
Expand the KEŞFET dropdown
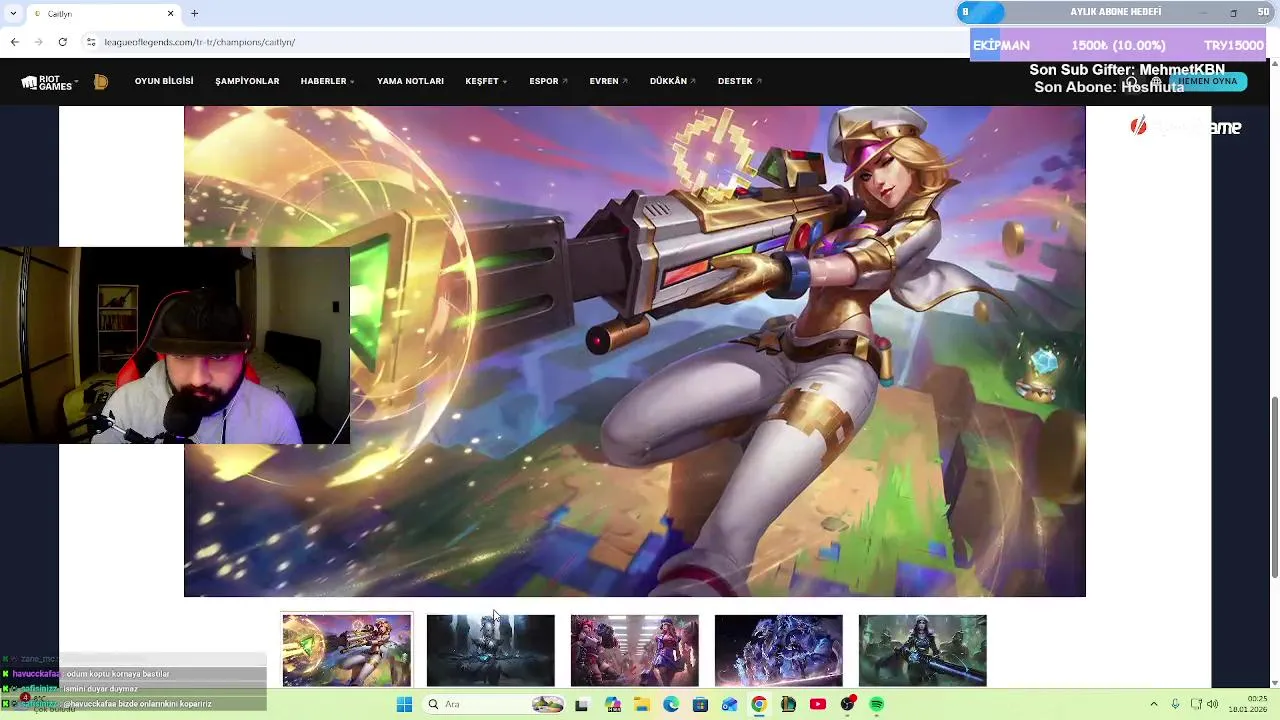click(486, 82)
